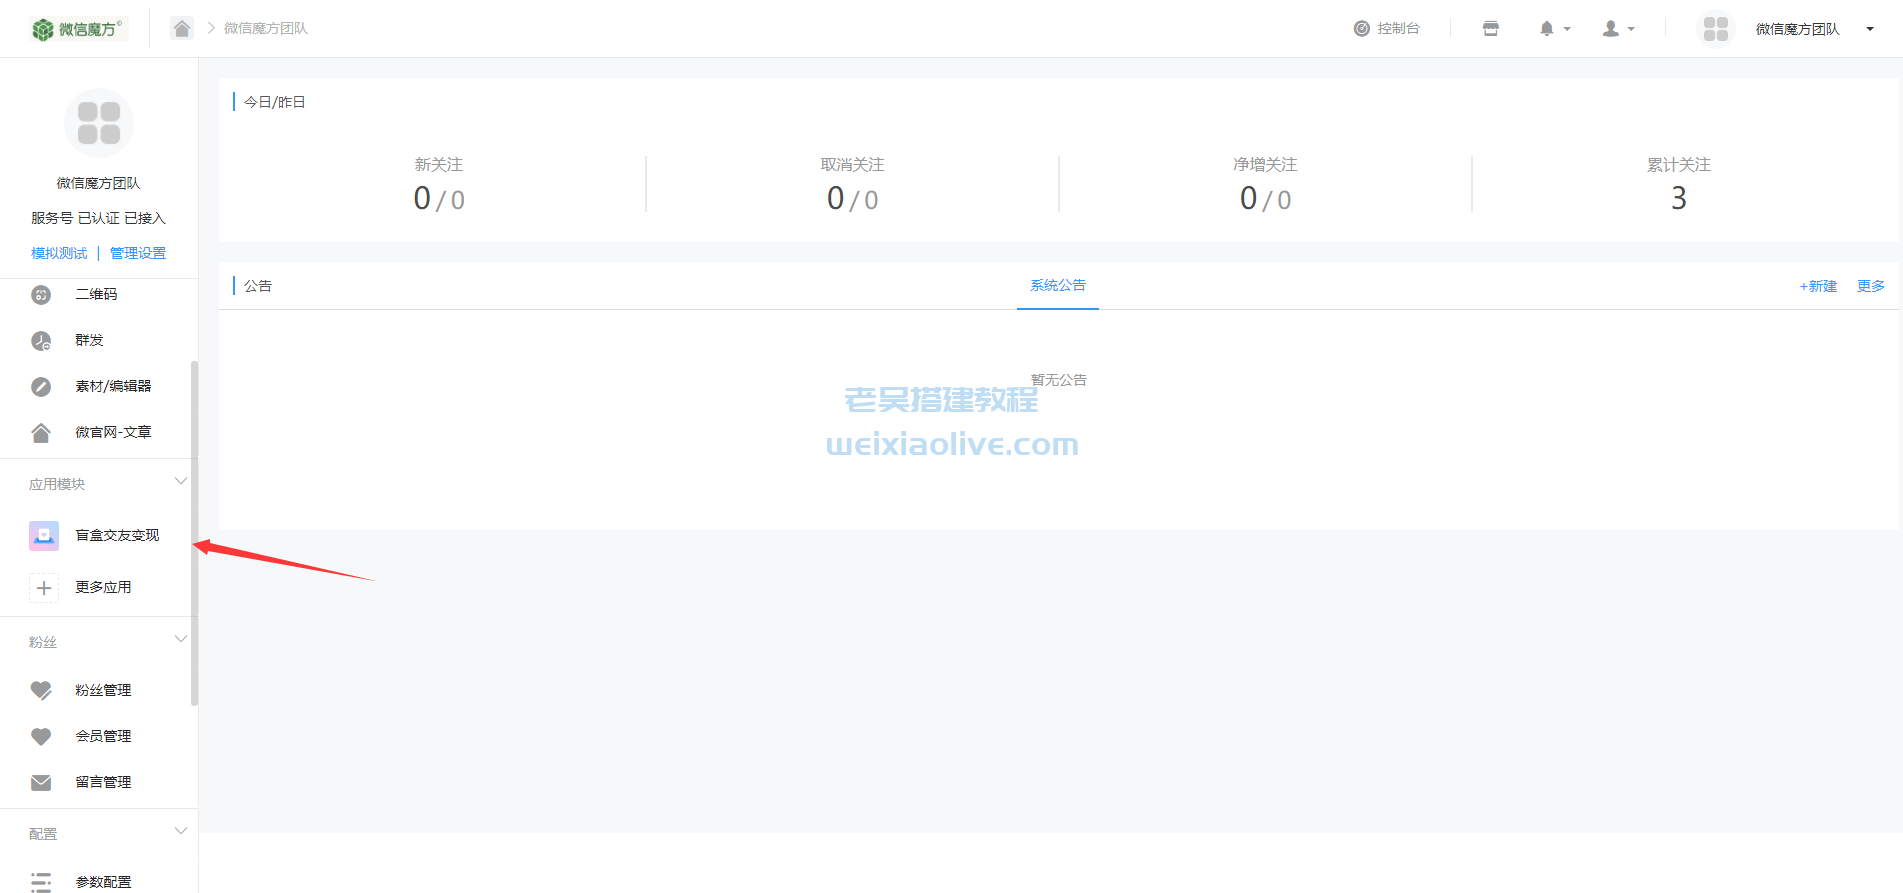Open 控制台 in the top bar
Viewport: 1903px width, 893px height.
(1387, 29)
